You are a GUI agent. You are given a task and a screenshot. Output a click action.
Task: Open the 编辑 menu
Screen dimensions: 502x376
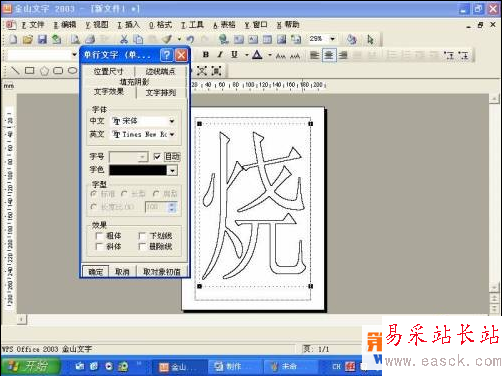point(65,25)
